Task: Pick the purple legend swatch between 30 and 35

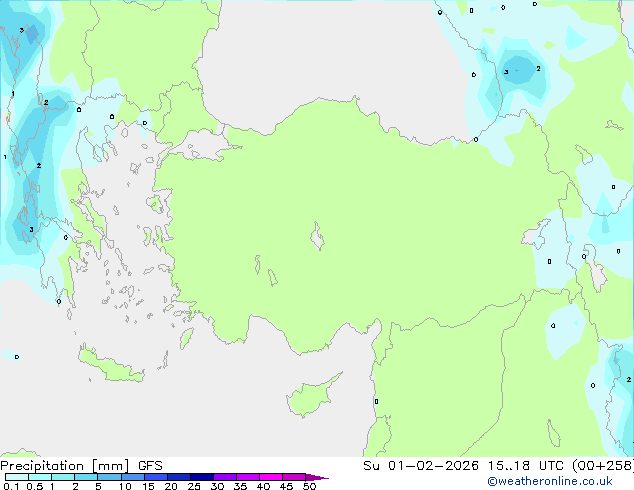Action: click(x=225, y=477)
